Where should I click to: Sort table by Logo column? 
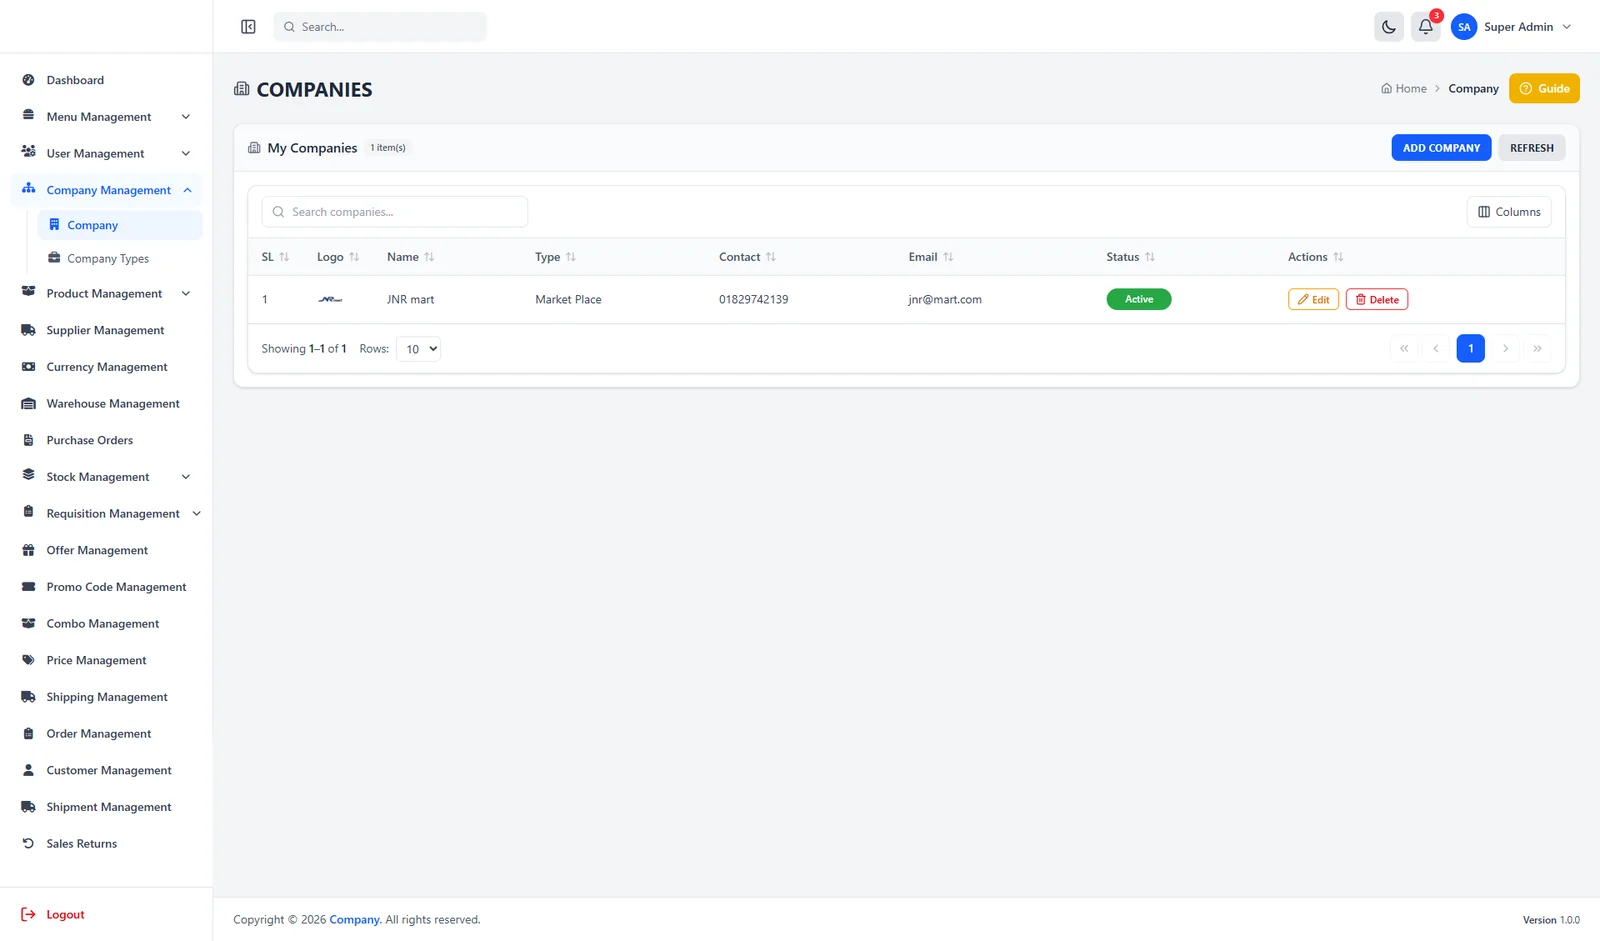pyautogui.click(x=338, y=257)
